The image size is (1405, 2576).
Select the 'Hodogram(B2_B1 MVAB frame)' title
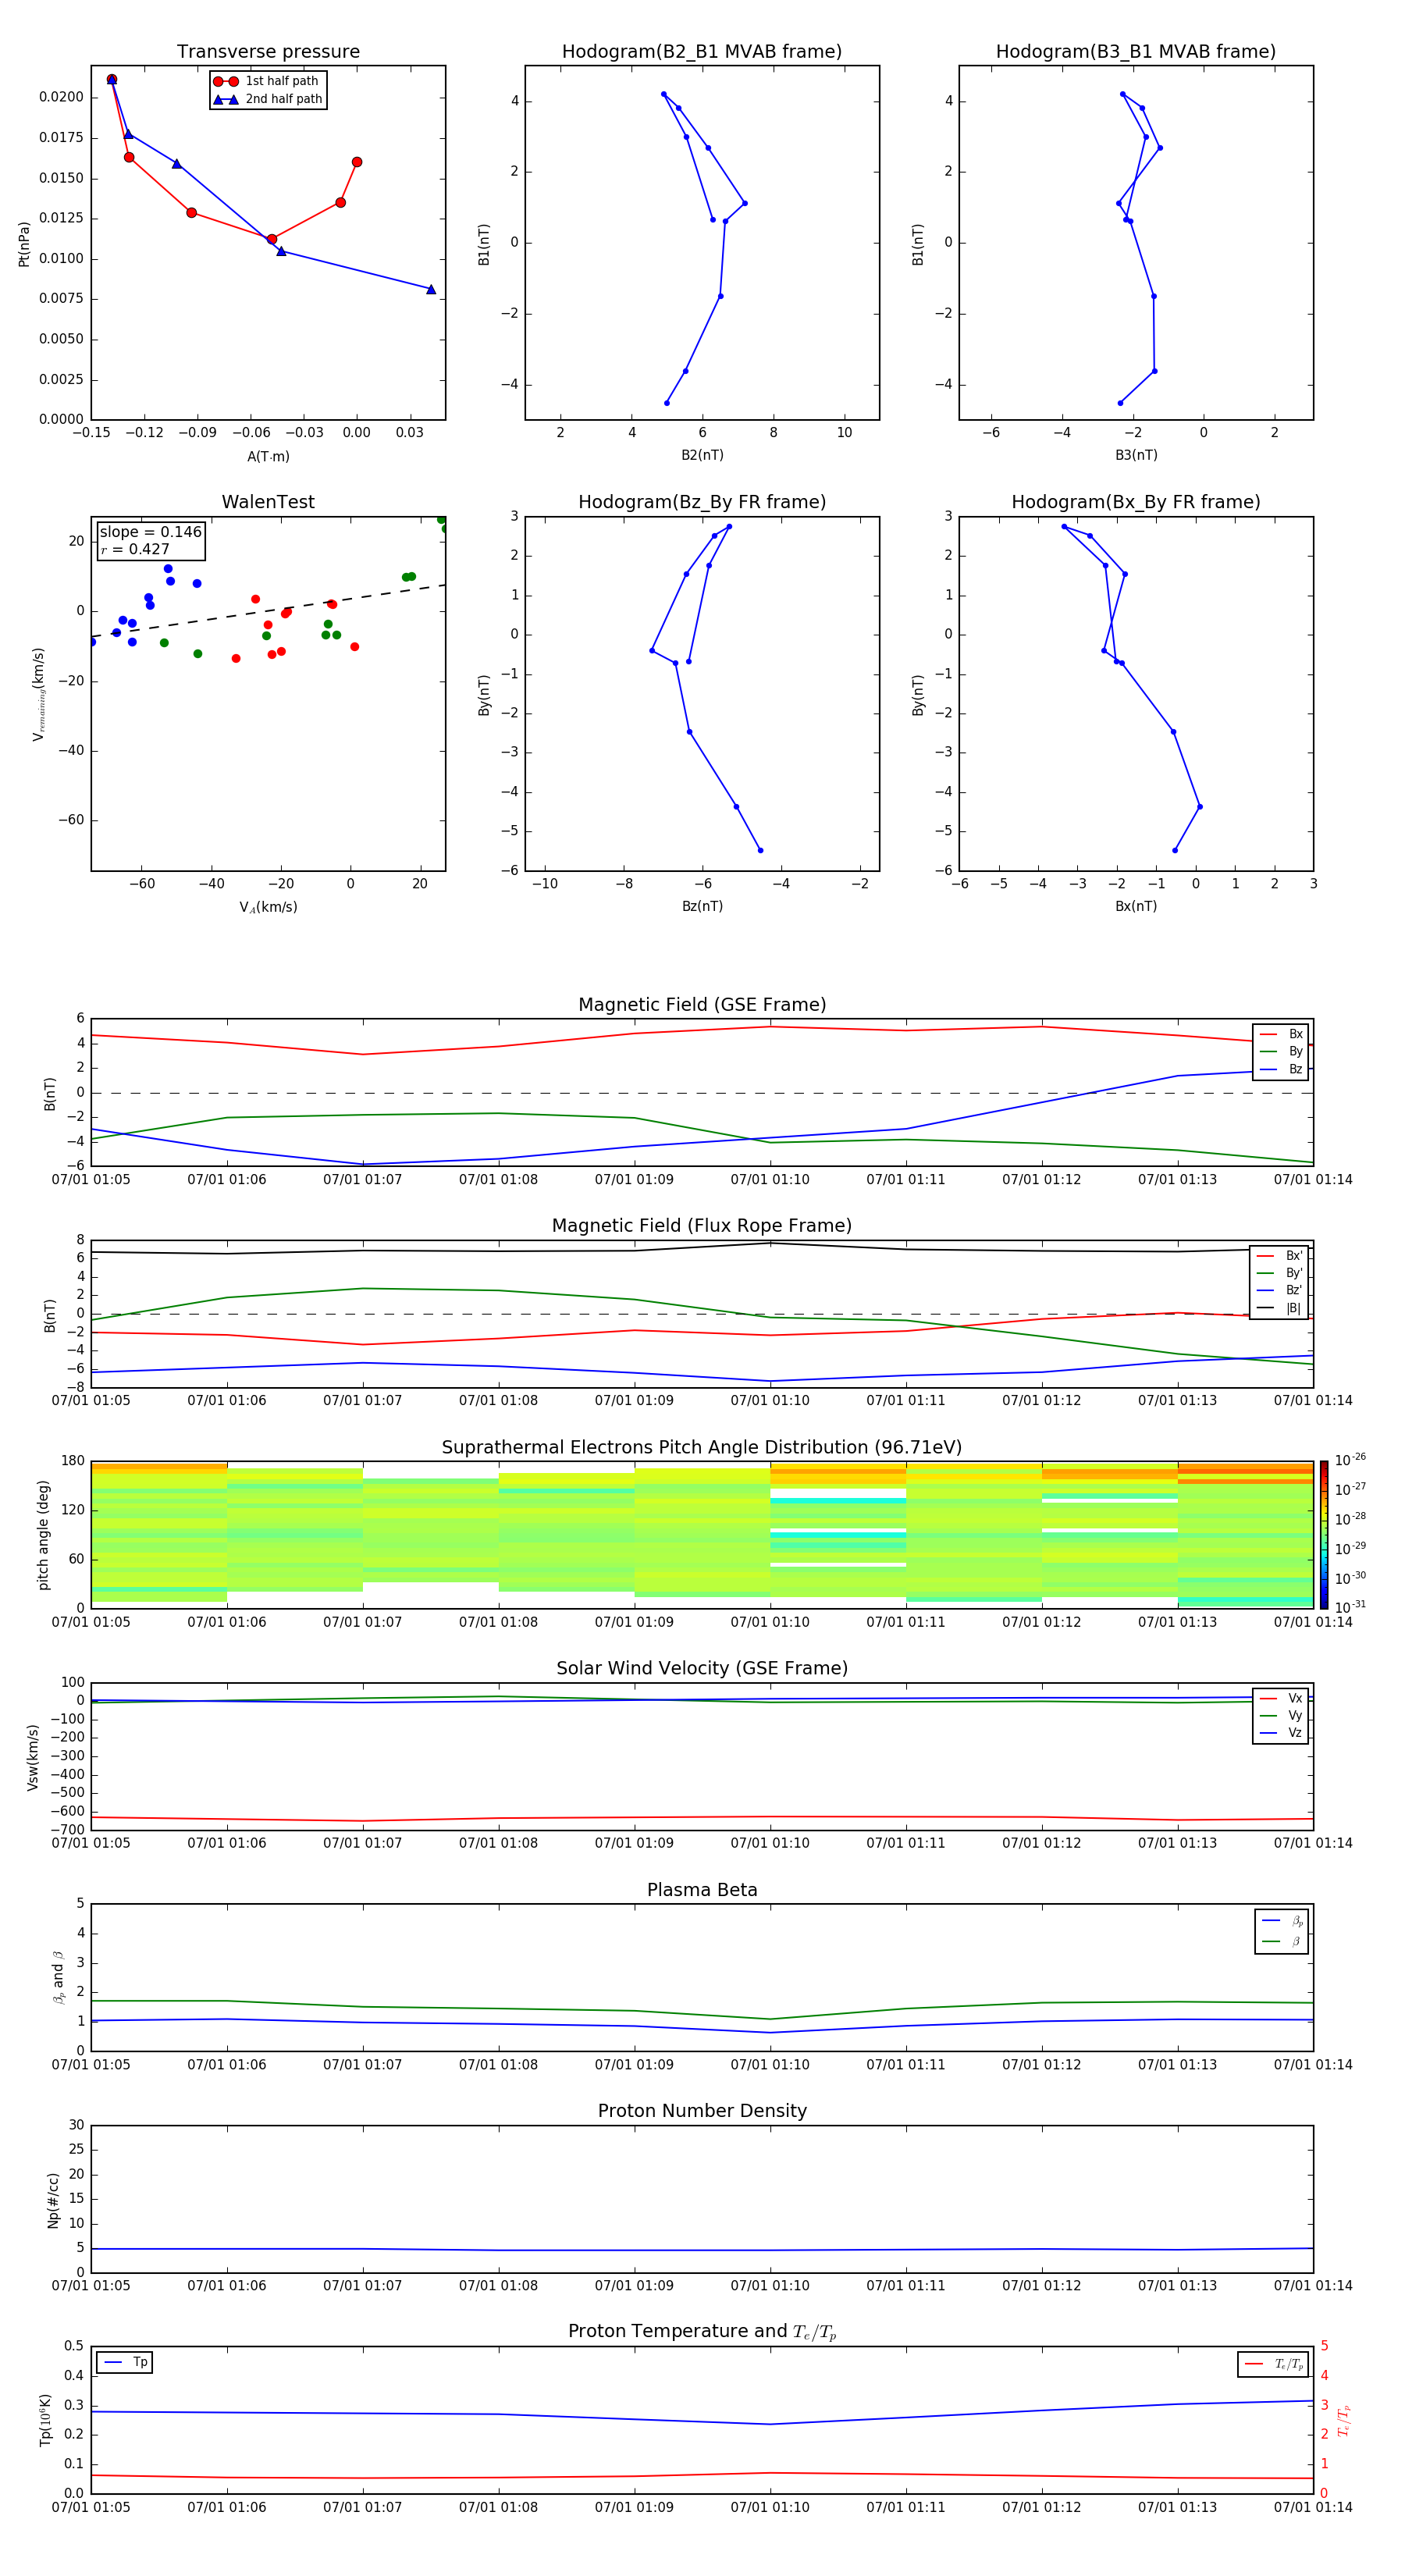click(702, 52)
